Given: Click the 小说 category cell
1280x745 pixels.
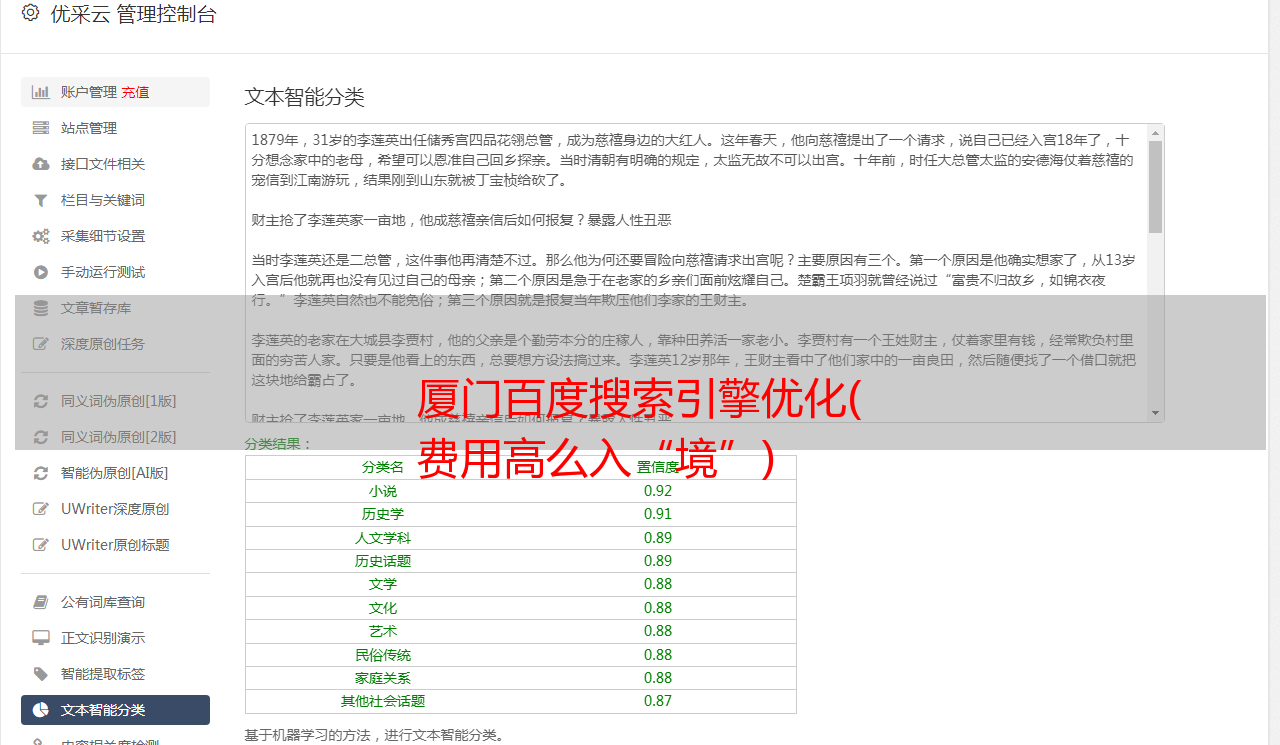Looking at the screenshot, I should (383, 491).
